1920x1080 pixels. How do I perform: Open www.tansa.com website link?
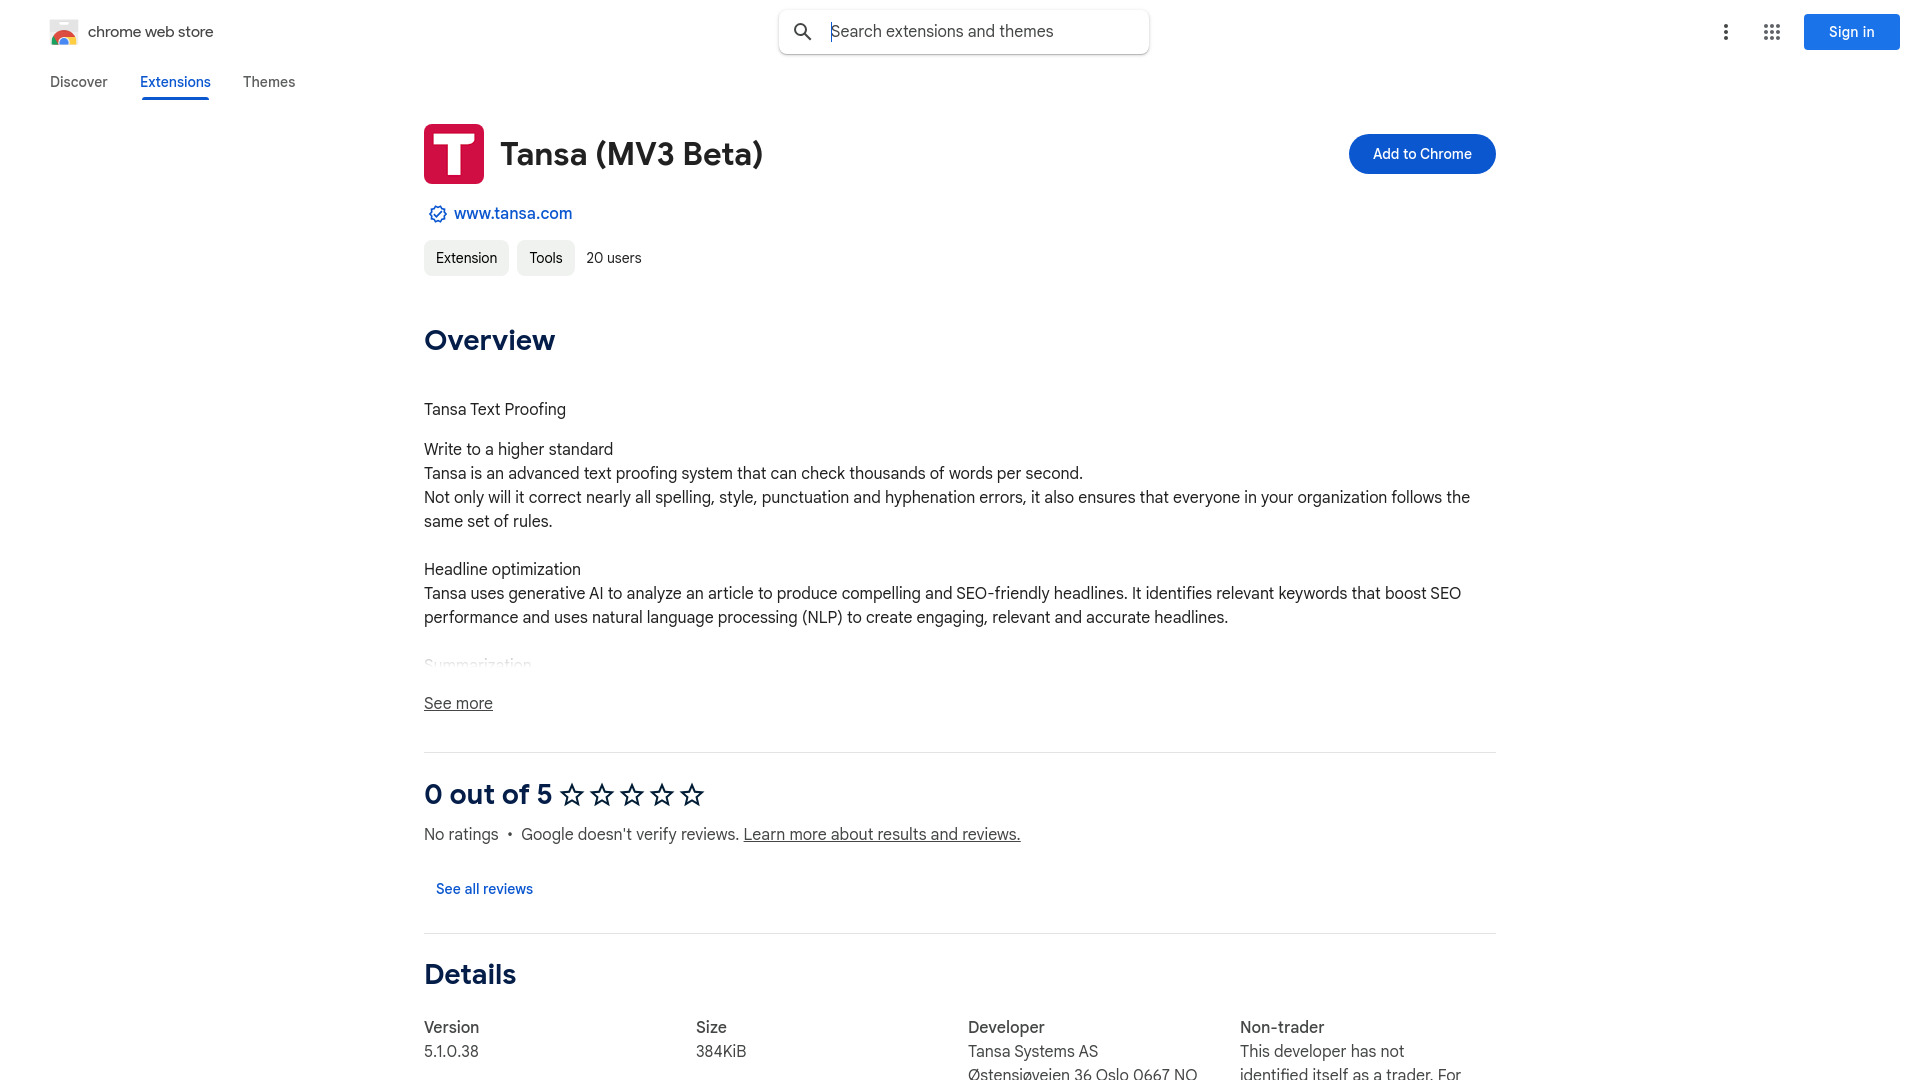click(512, 214)
